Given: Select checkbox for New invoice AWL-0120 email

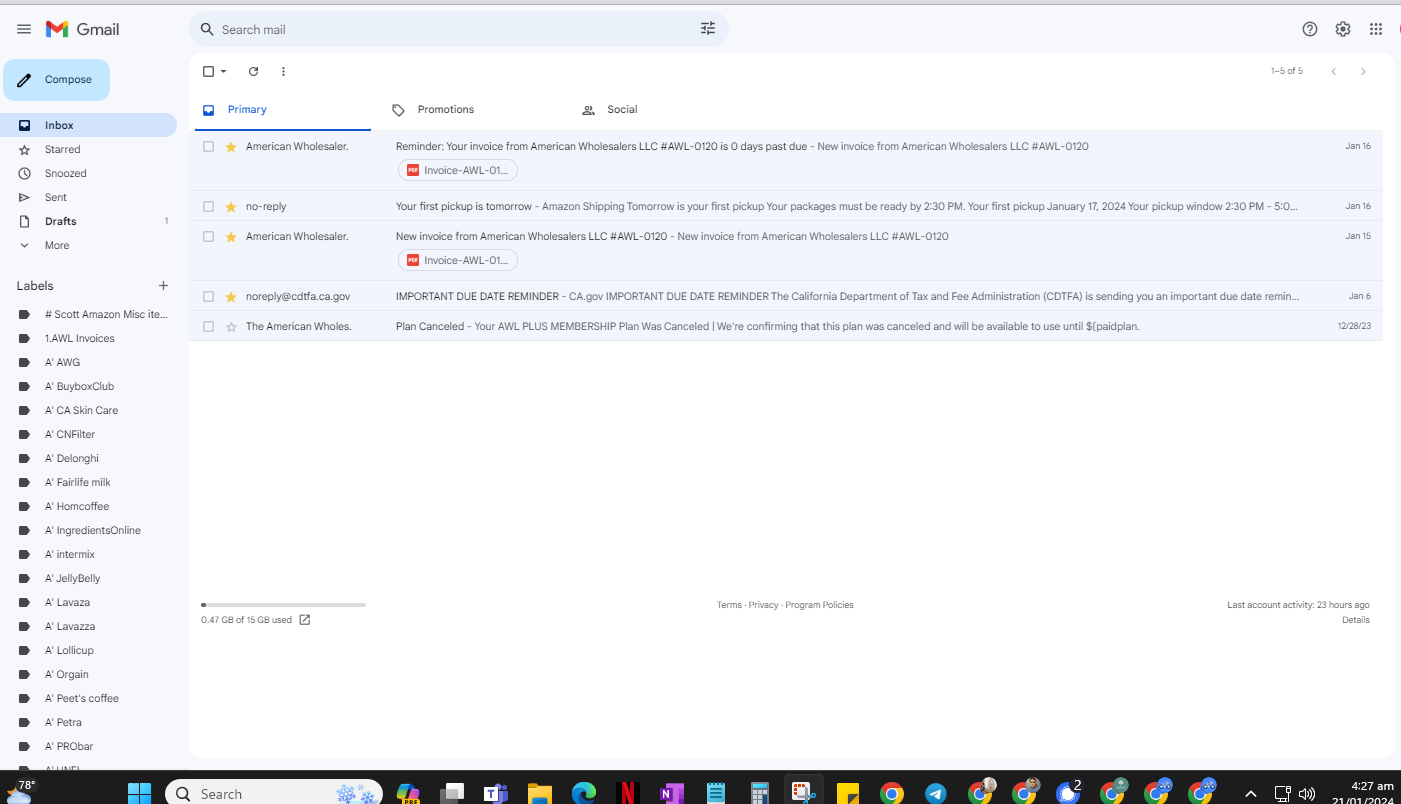Looking at the screenshot, I should pos(208,236).
